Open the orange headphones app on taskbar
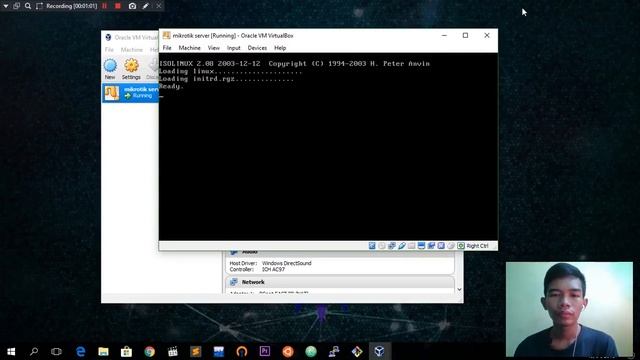The width and height of the screenshot is (640, 360). tap(242, 351)
